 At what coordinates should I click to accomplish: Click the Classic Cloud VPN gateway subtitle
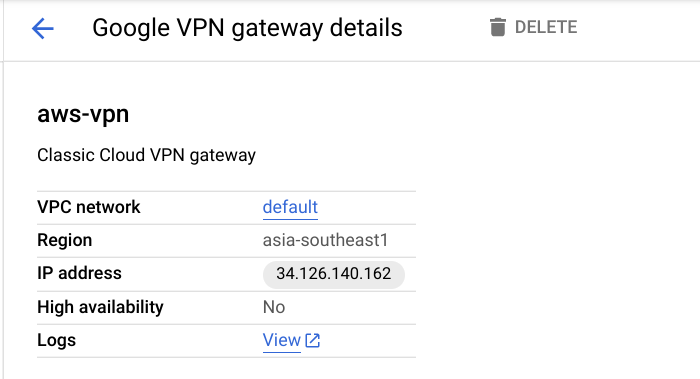point(146,155)
